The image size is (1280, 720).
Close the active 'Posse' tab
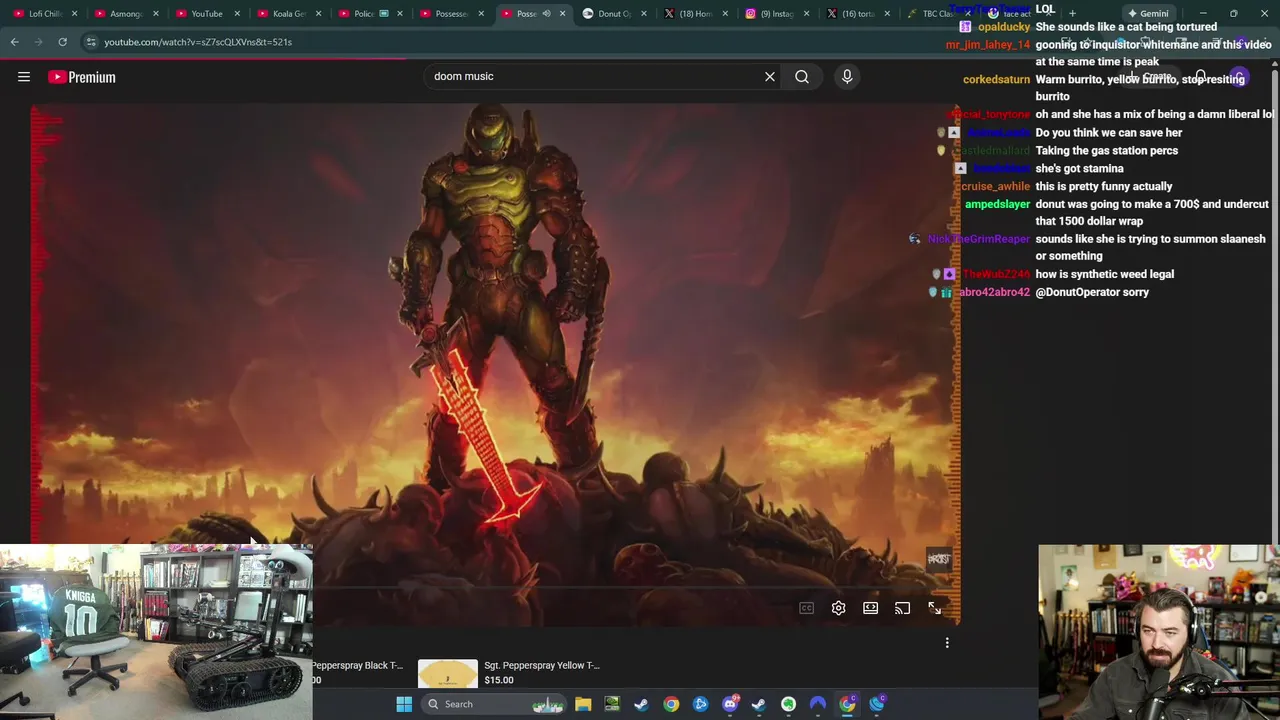coord(562,14)
